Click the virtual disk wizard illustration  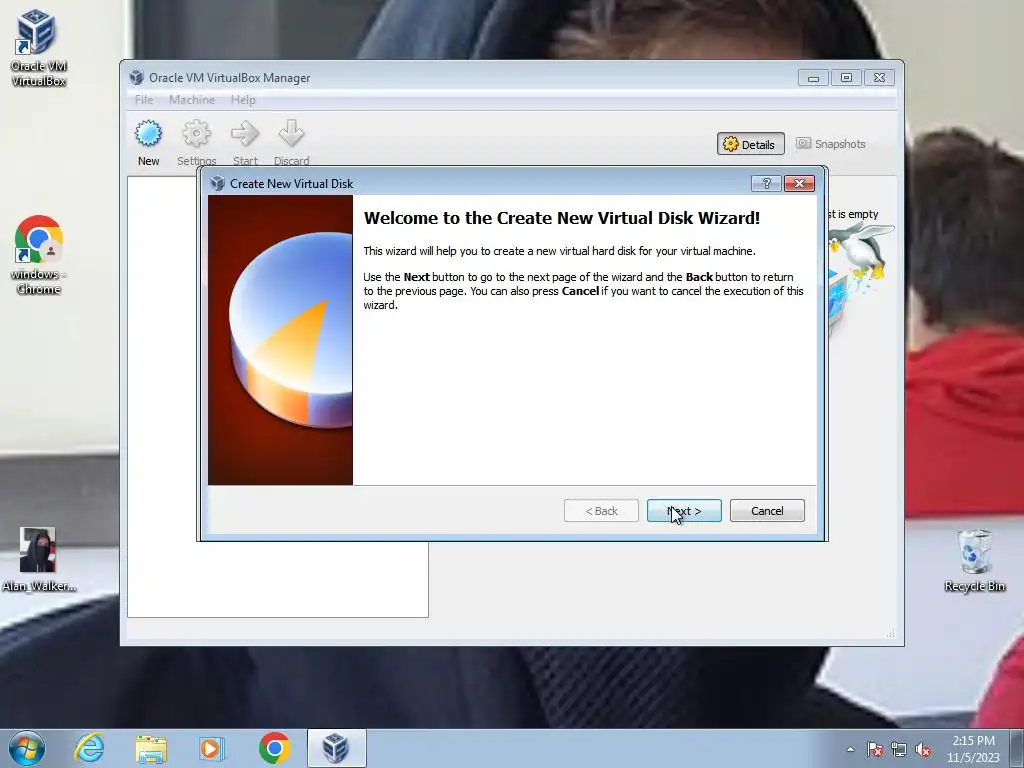280,340
